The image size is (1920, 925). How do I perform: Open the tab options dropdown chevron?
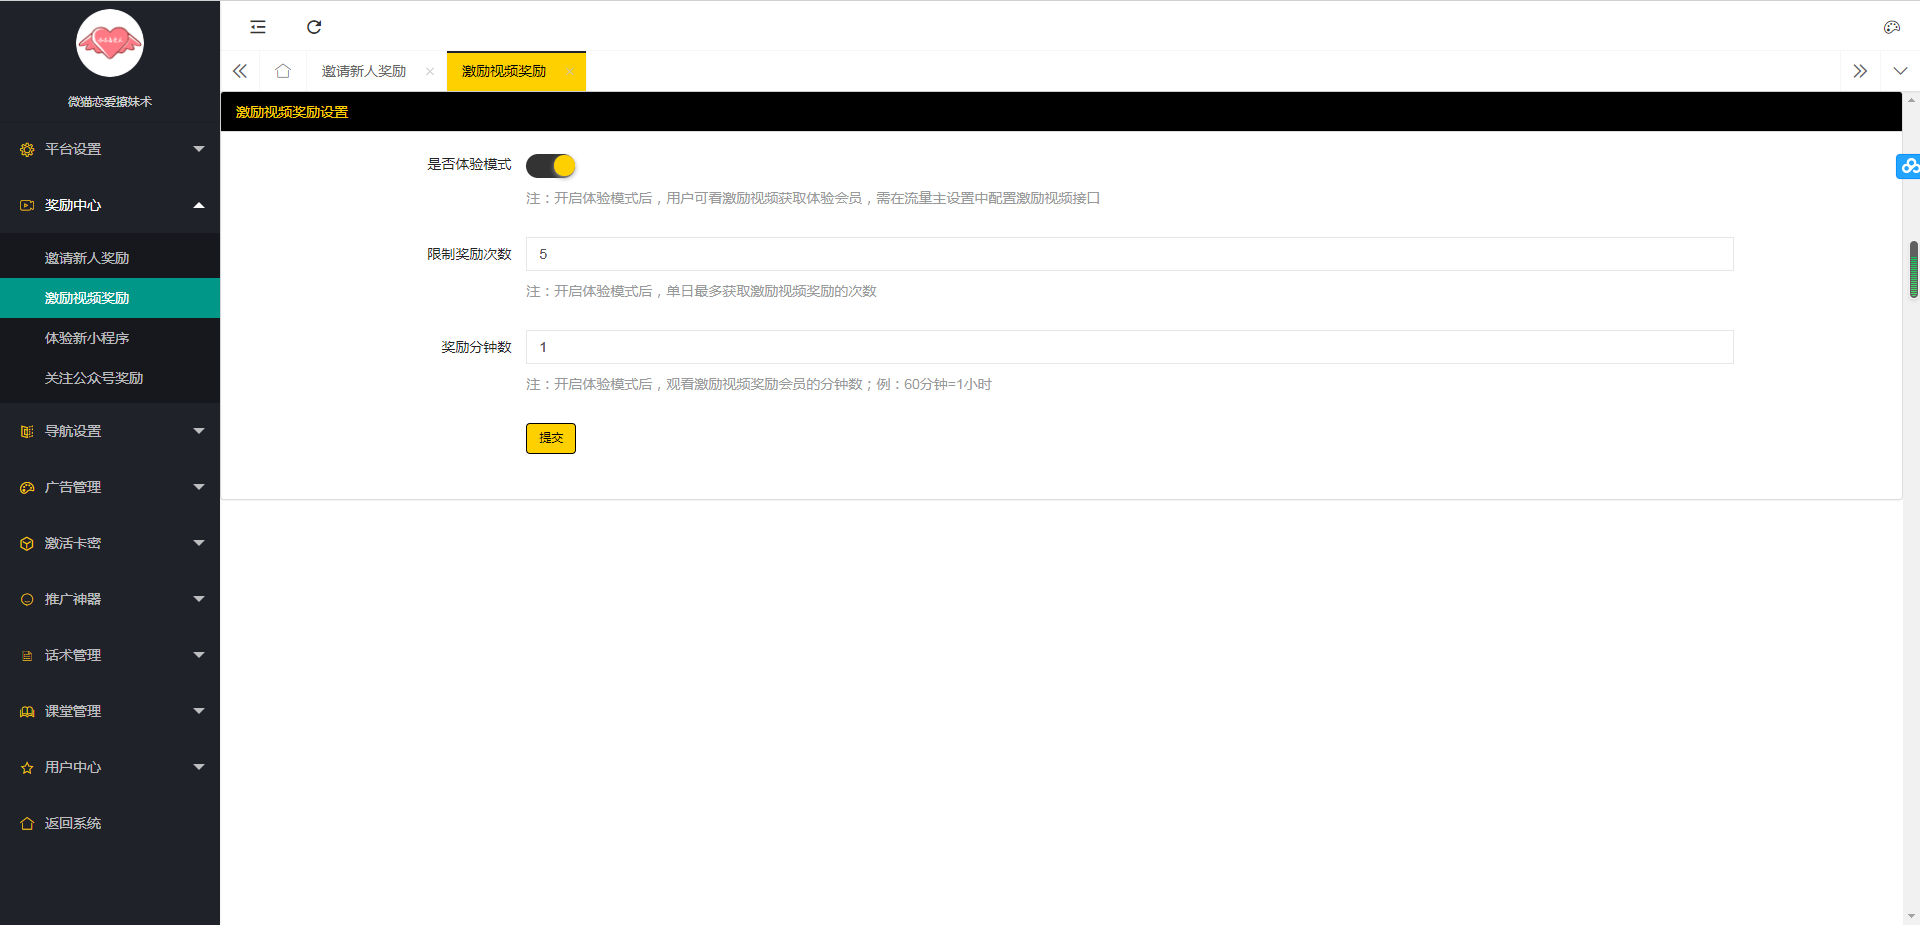(1900, 71)
